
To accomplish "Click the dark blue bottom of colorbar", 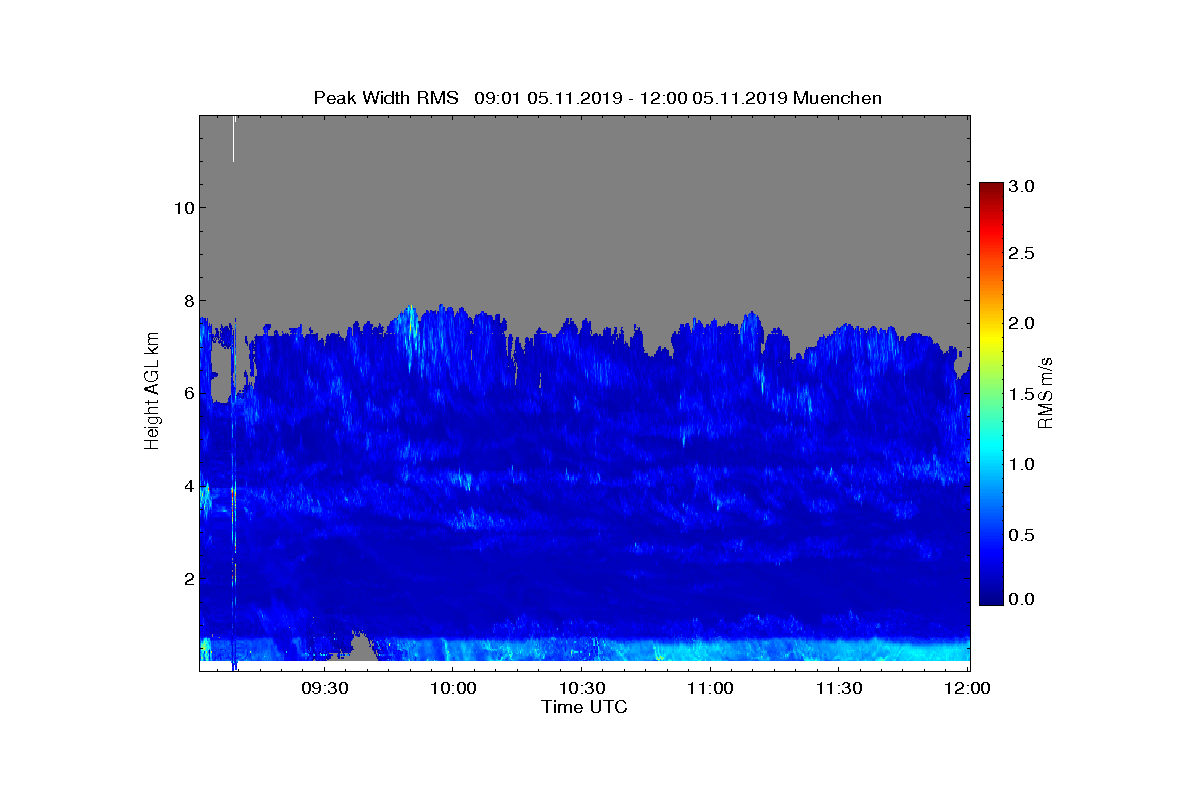I will point(991,598).
